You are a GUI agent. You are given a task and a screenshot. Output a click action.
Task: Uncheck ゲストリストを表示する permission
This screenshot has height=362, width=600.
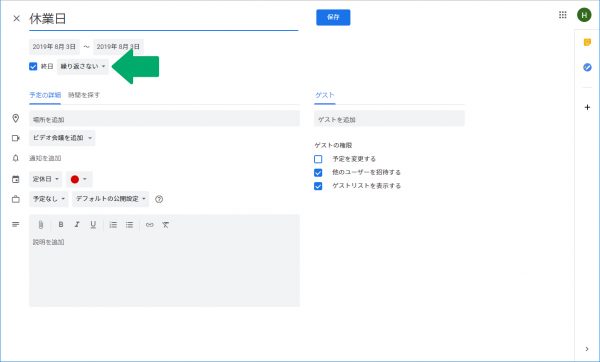(318, 186)
